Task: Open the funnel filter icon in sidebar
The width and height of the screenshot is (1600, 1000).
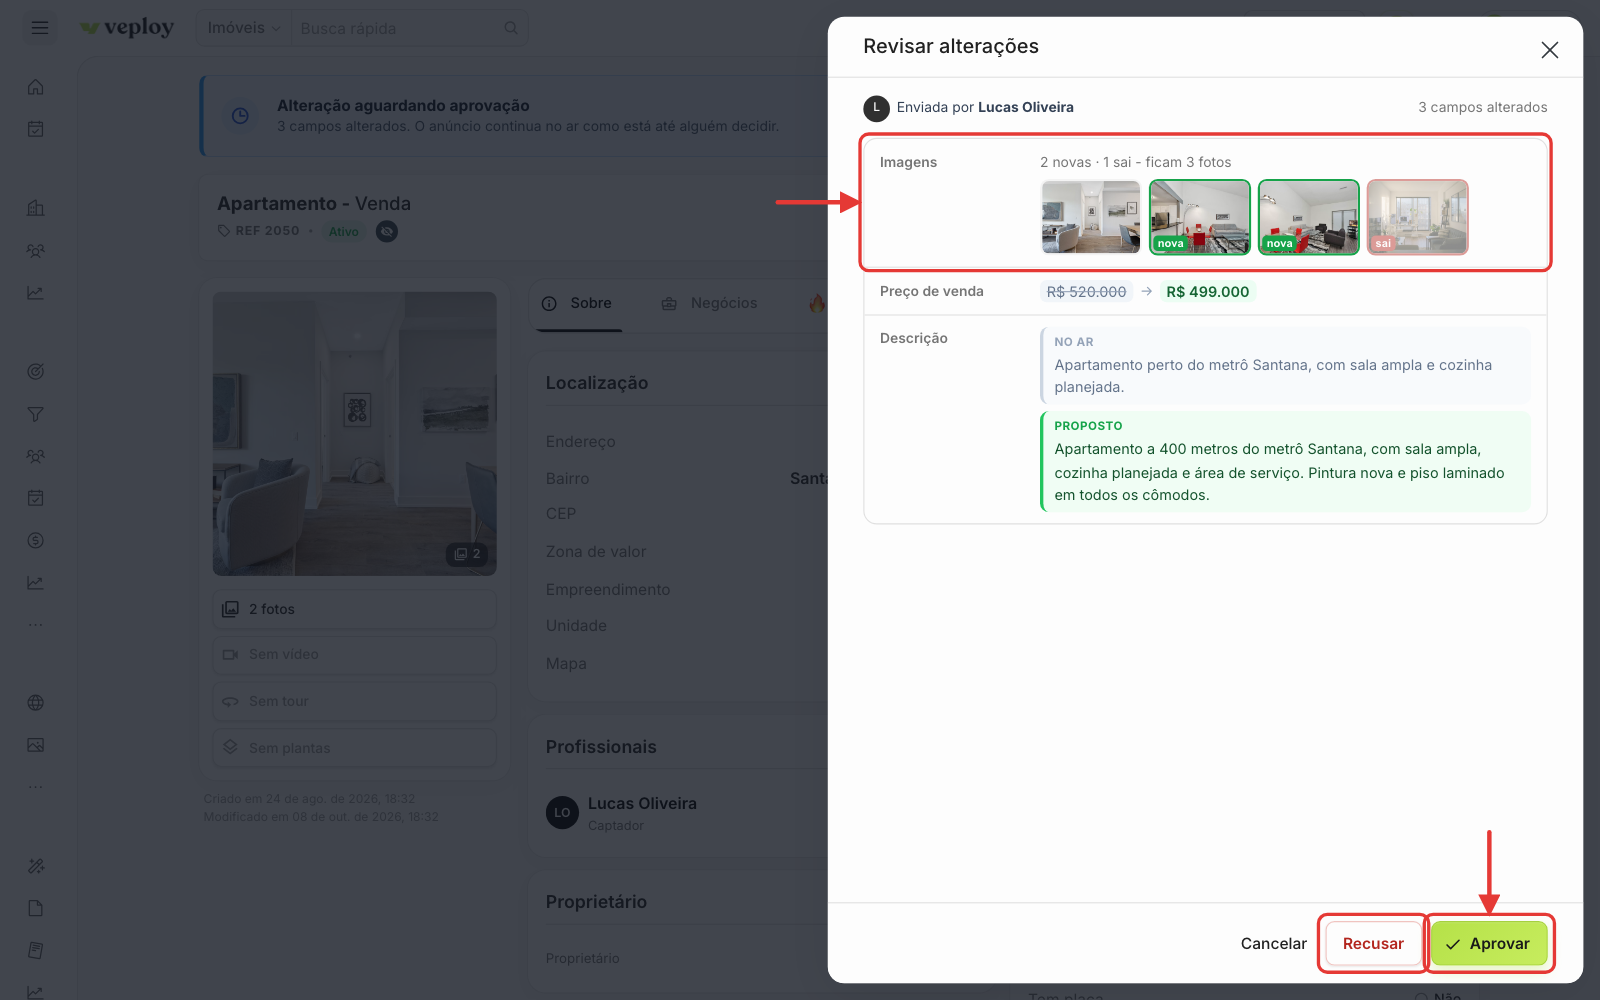Action: (x=36, y=414)
